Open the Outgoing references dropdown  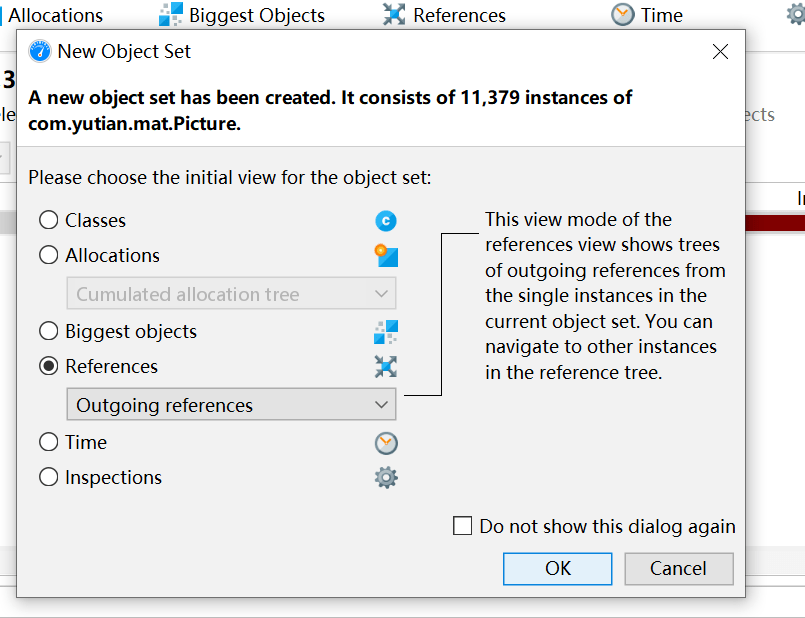[231, 405]
